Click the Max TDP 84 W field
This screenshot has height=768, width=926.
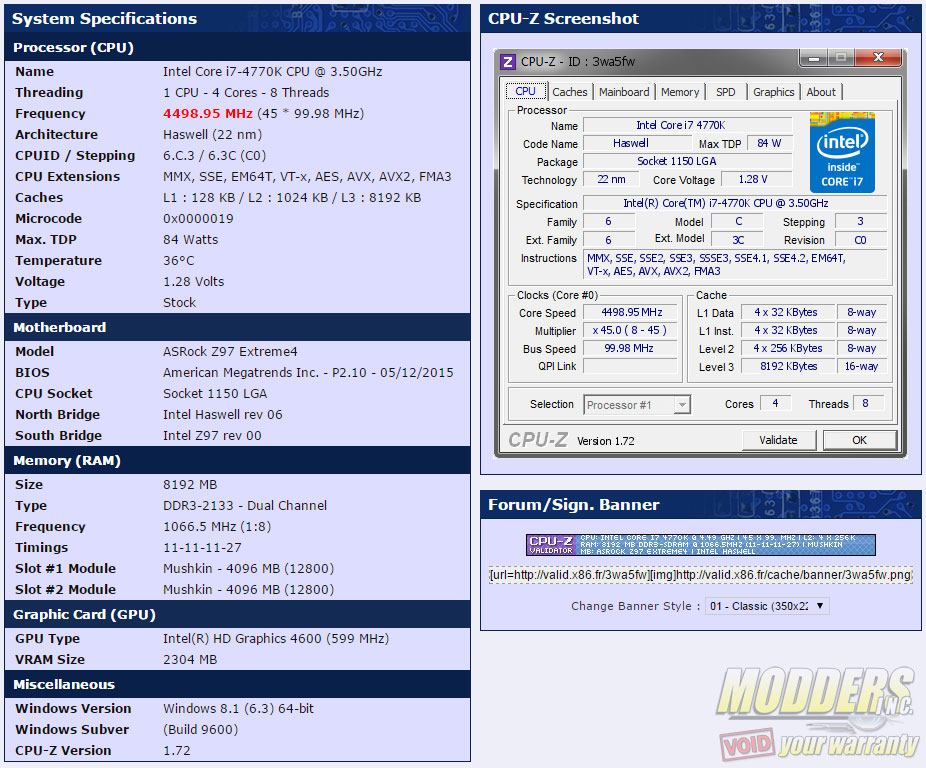point(770,144)
